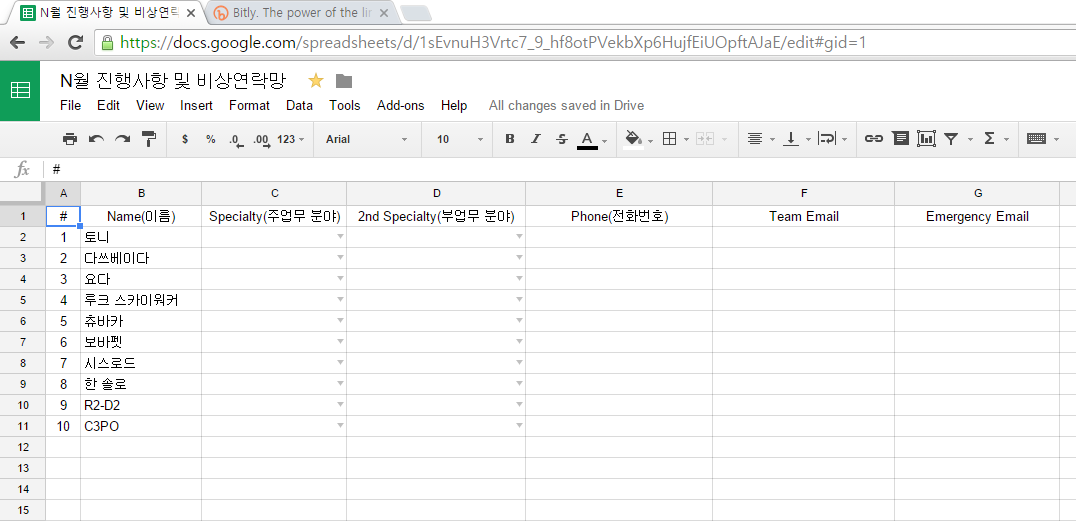Toggle bold formatting
The height and width of the screenshot is (521, 1076).
coord(510,139)
